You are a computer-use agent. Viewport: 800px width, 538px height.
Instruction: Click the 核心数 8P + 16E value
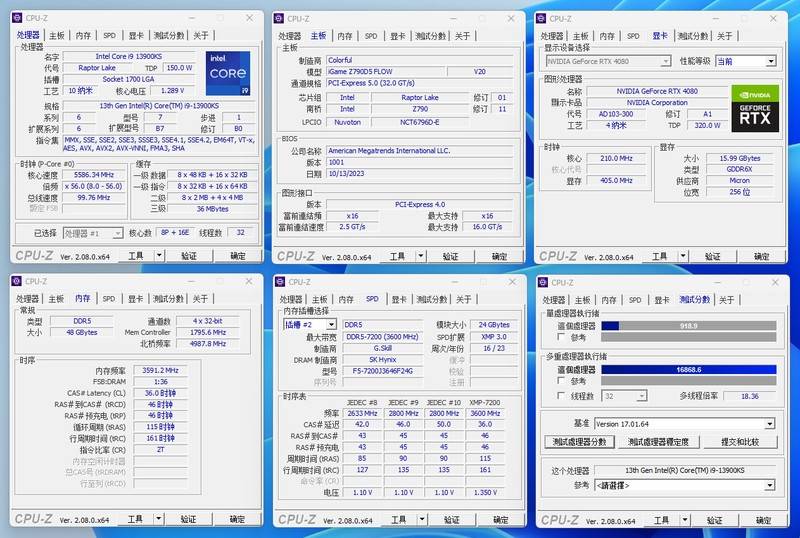(x=175, y=232)
